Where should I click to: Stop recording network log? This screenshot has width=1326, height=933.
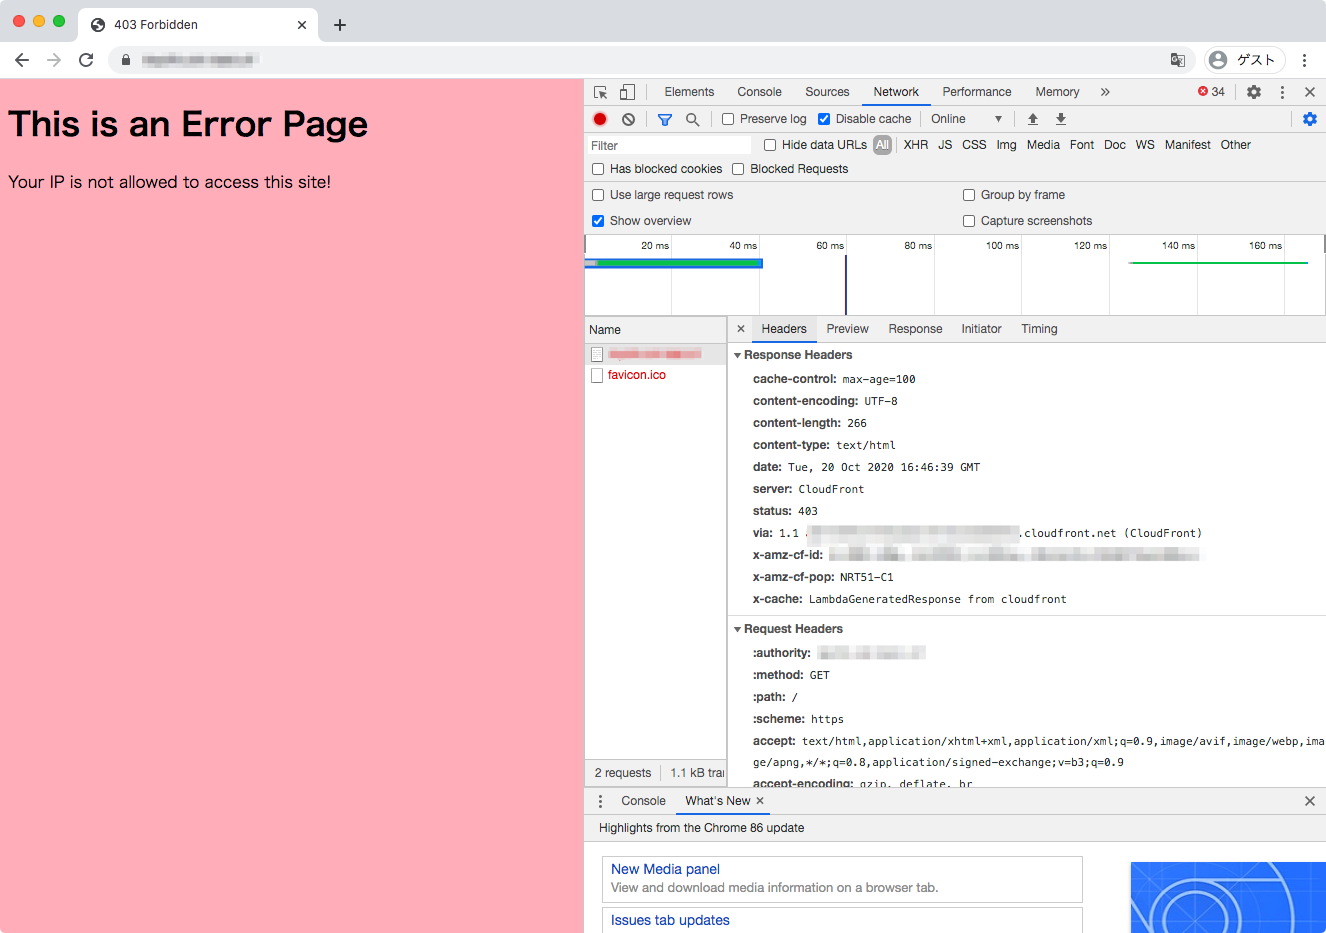pos(598,118)
